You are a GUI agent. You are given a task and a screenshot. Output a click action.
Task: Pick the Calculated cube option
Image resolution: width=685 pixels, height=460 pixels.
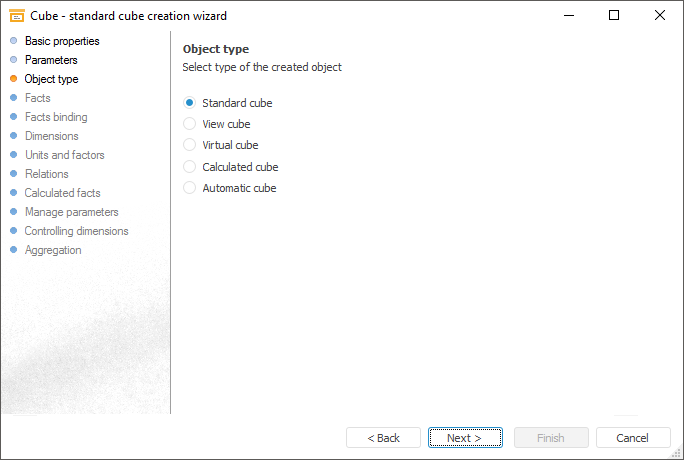tap(190, 167)
